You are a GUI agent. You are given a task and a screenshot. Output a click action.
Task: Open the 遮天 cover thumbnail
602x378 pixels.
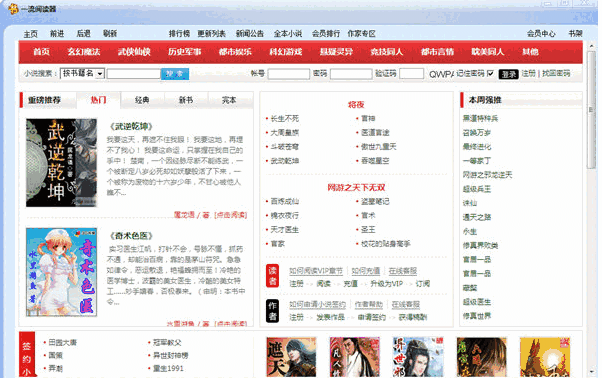tap(291, 357)
